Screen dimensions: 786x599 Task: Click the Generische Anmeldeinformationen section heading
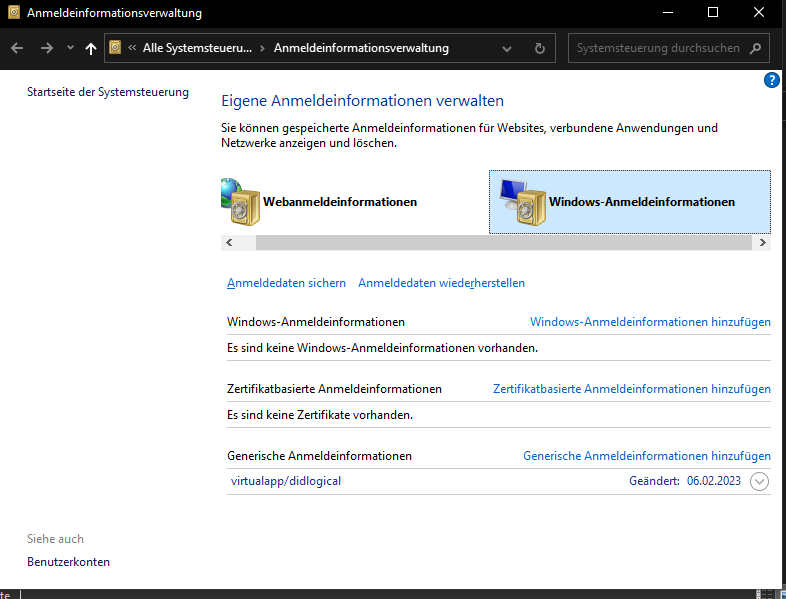tap(319, 456)
